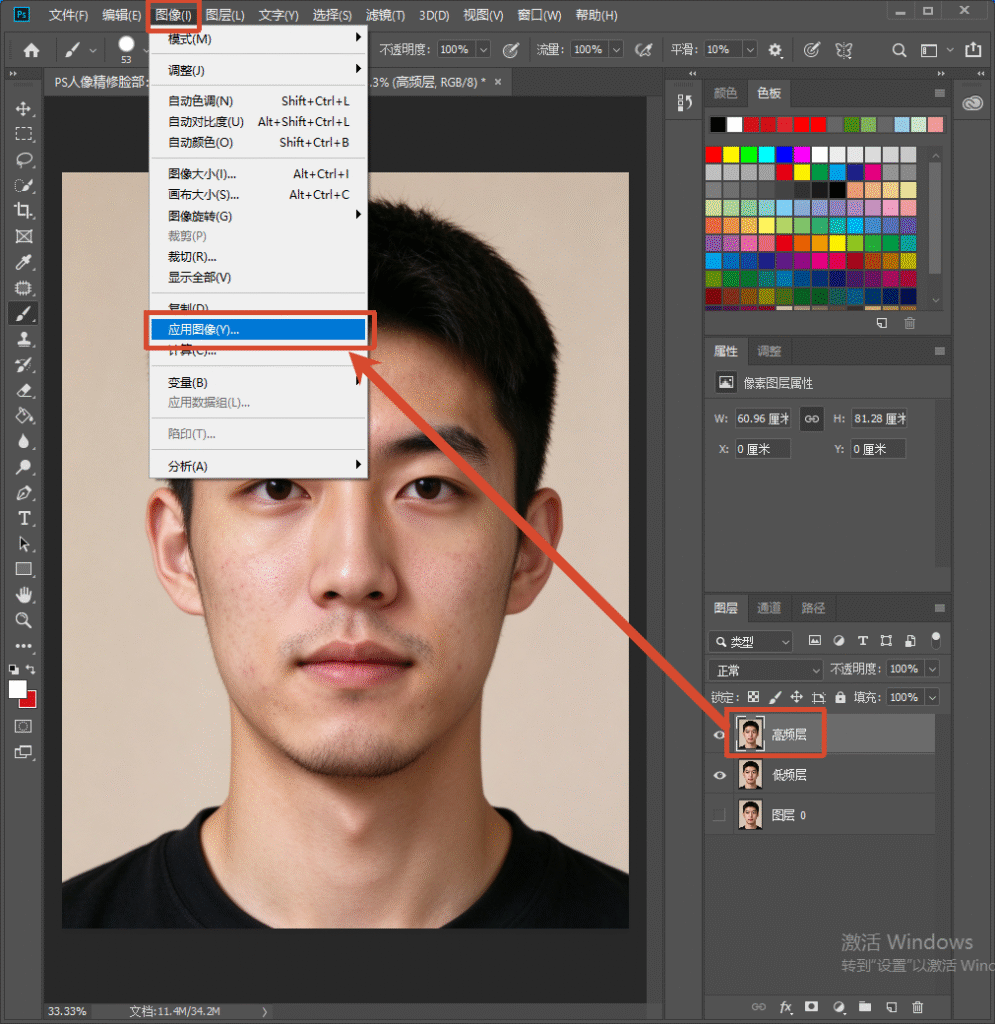This screenshot has height=1024, width=995.
Task: Pick the black swatch in recent colors
Action: 718,125
